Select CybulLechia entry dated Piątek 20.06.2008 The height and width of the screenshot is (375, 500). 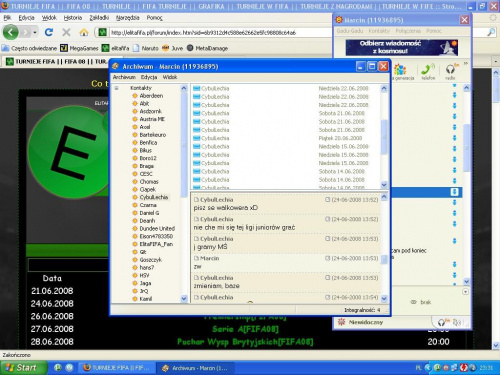[286, 138]
